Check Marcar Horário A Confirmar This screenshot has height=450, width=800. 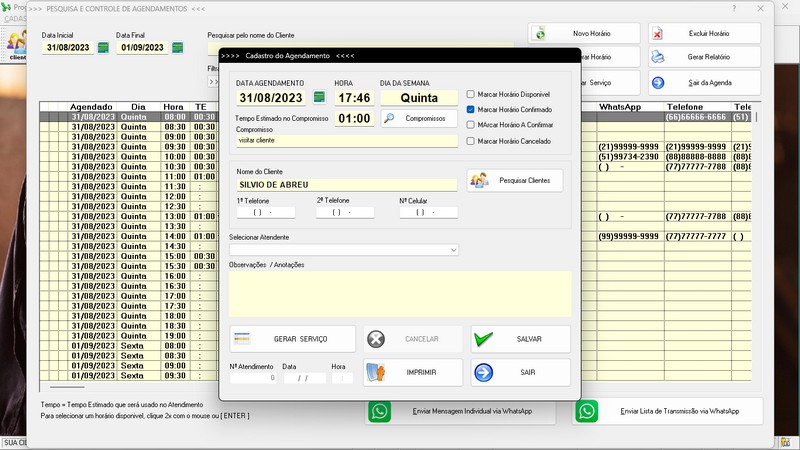point(470,125)
